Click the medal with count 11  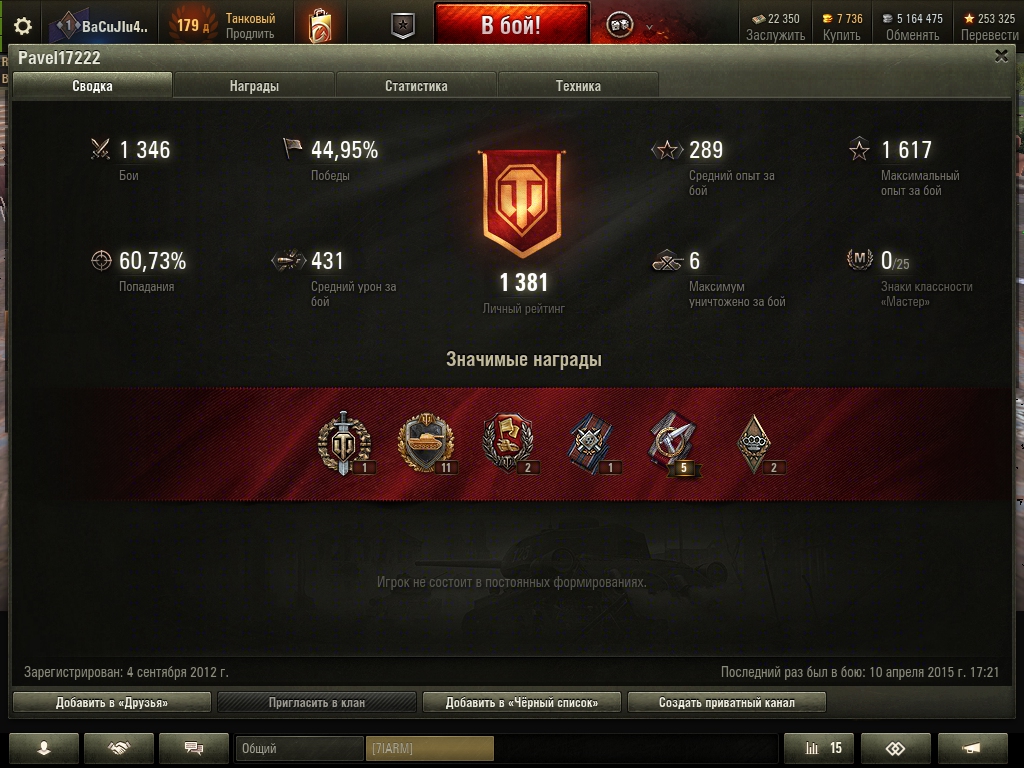point(427,443)
